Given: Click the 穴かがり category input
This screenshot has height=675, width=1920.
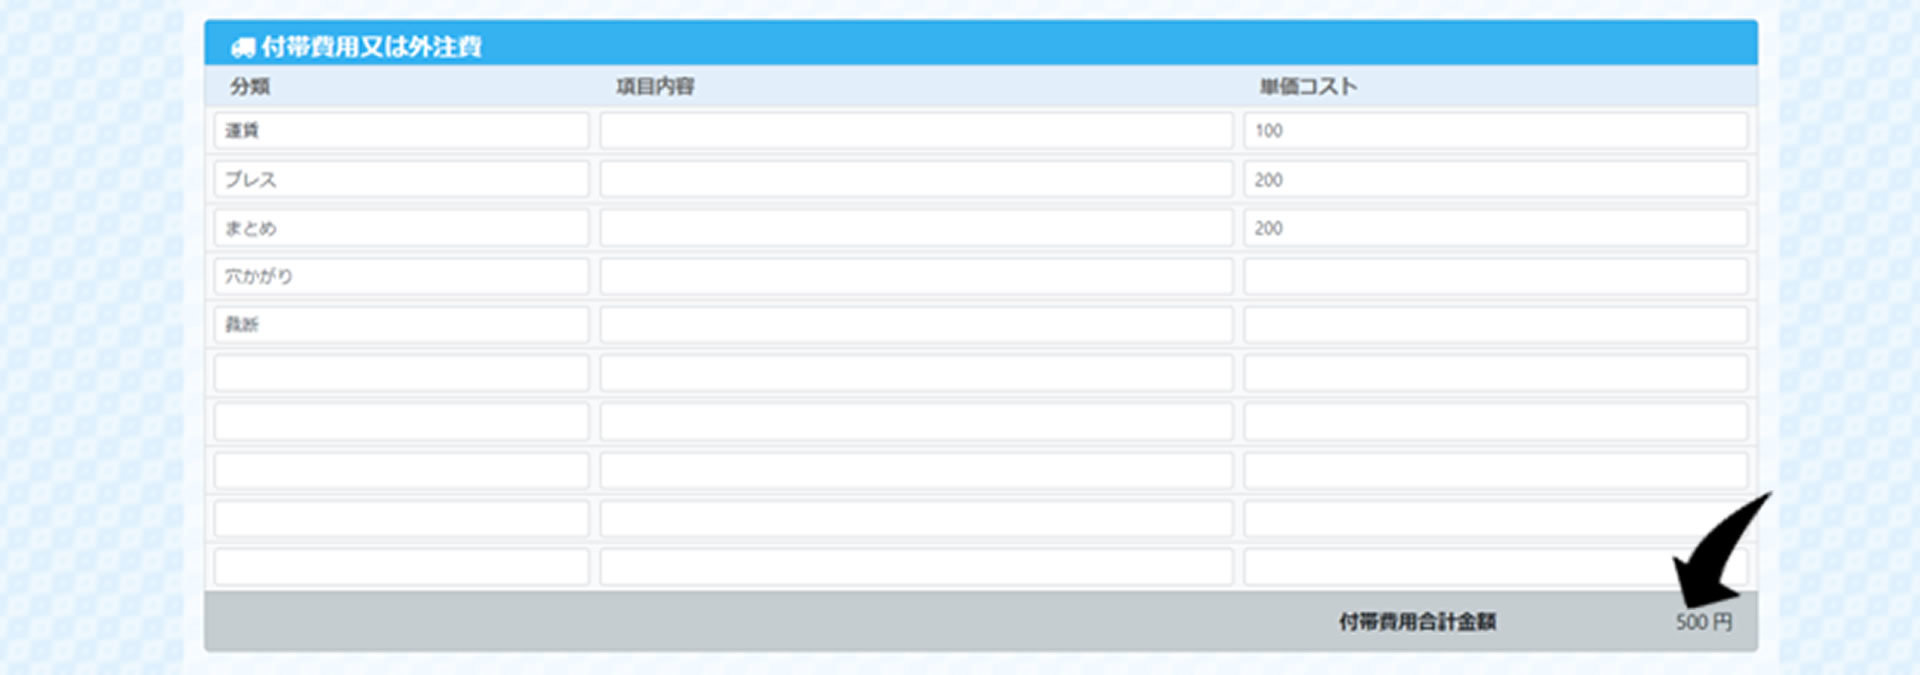Looking at the screenshot, I should click(x=401, y=276).
